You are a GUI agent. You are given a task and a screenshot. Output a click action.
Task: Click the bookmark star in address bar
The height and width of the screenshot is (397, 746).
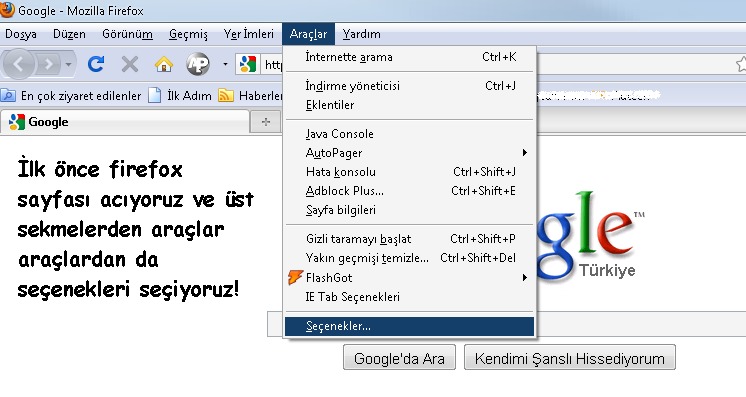tap(741, 64)
